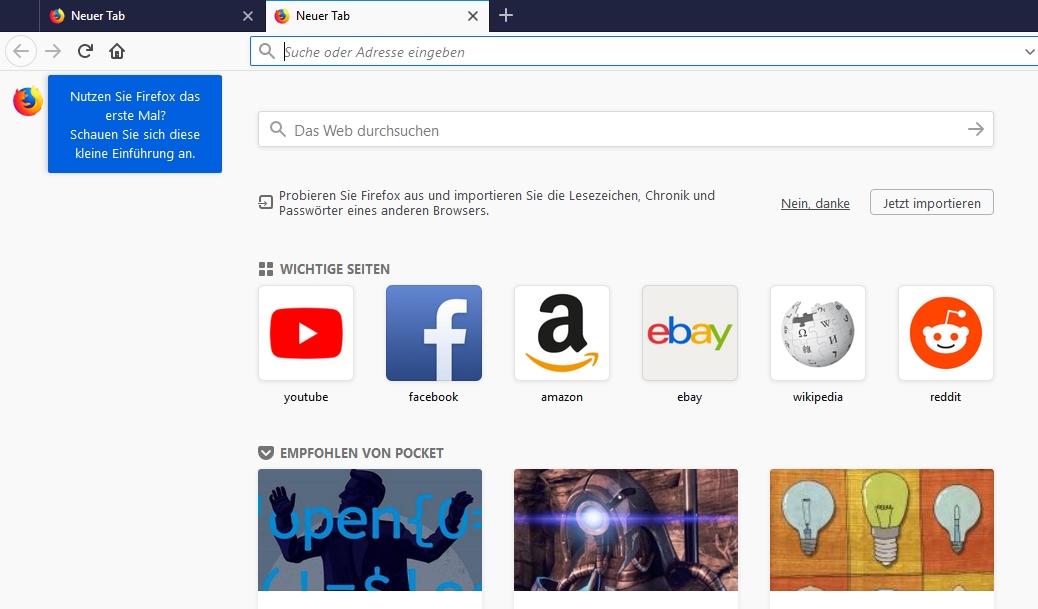Click the Wichtige Seiten grid icon
This screenshot has height=609, width=1038.
265,269
